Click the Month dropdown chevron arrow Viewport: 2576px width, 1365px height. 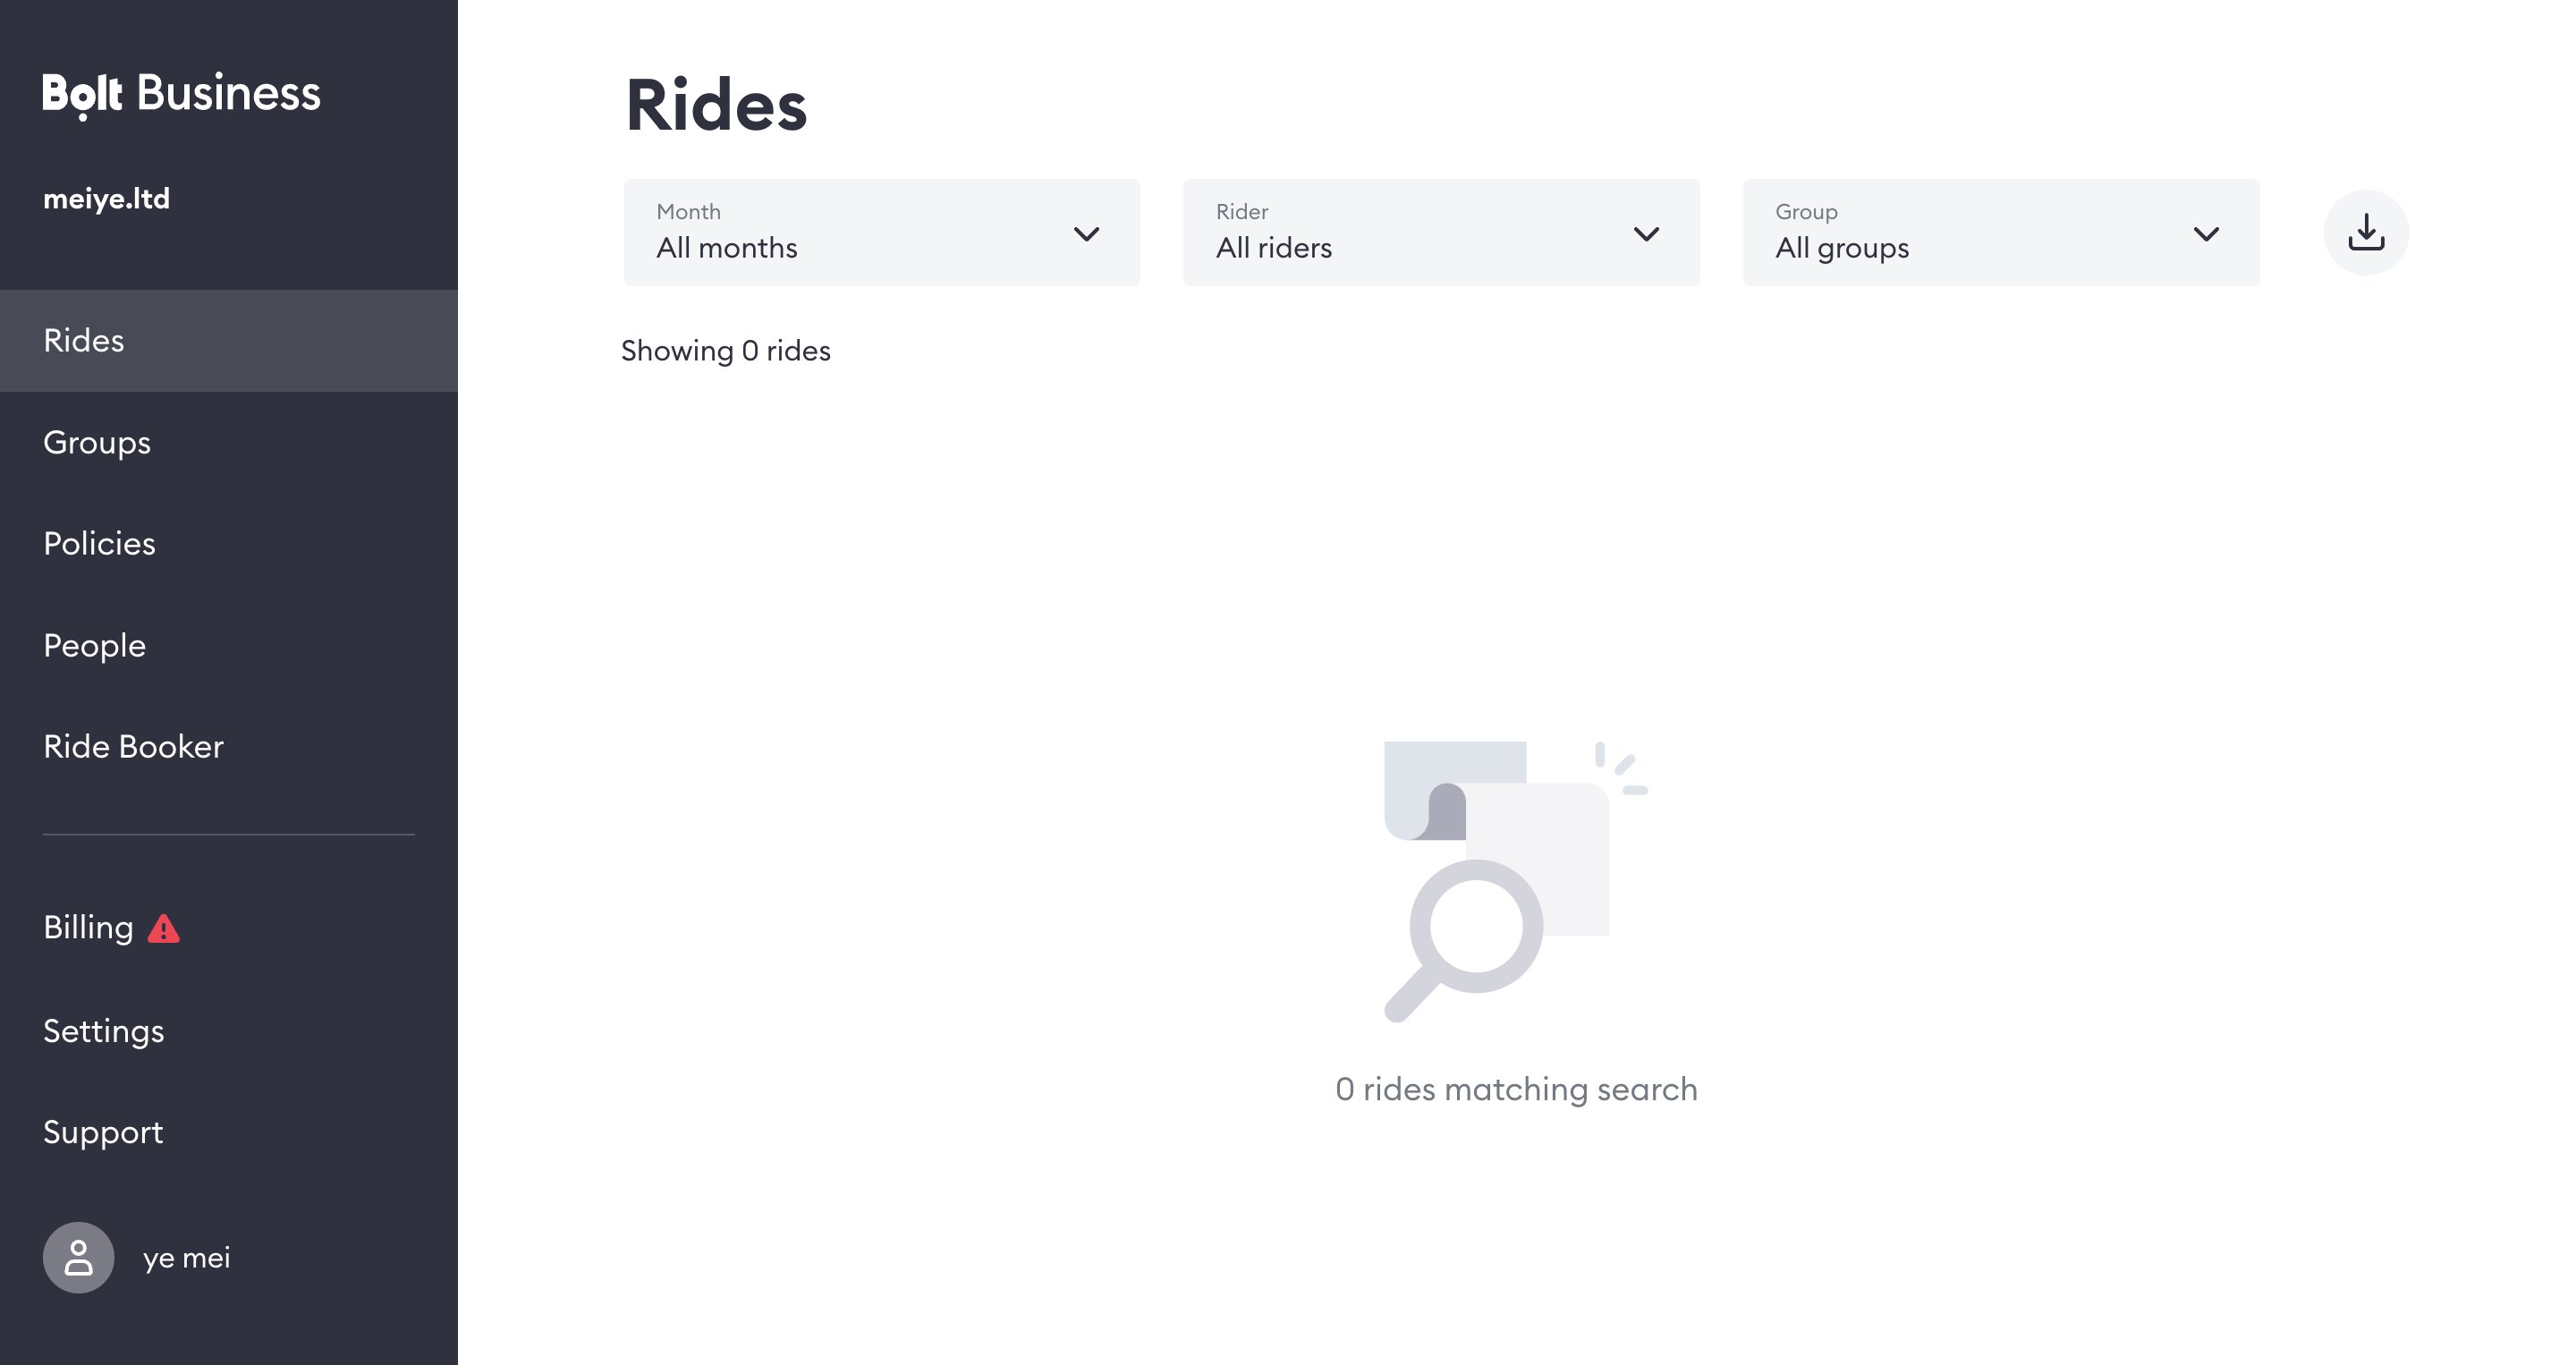point(1086,234)
